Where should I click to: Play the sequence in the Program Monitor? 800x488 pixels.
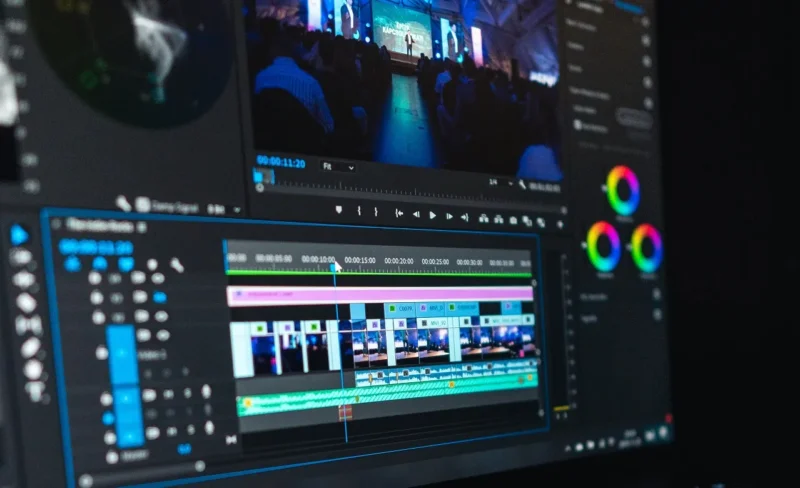tap(433, 215)
